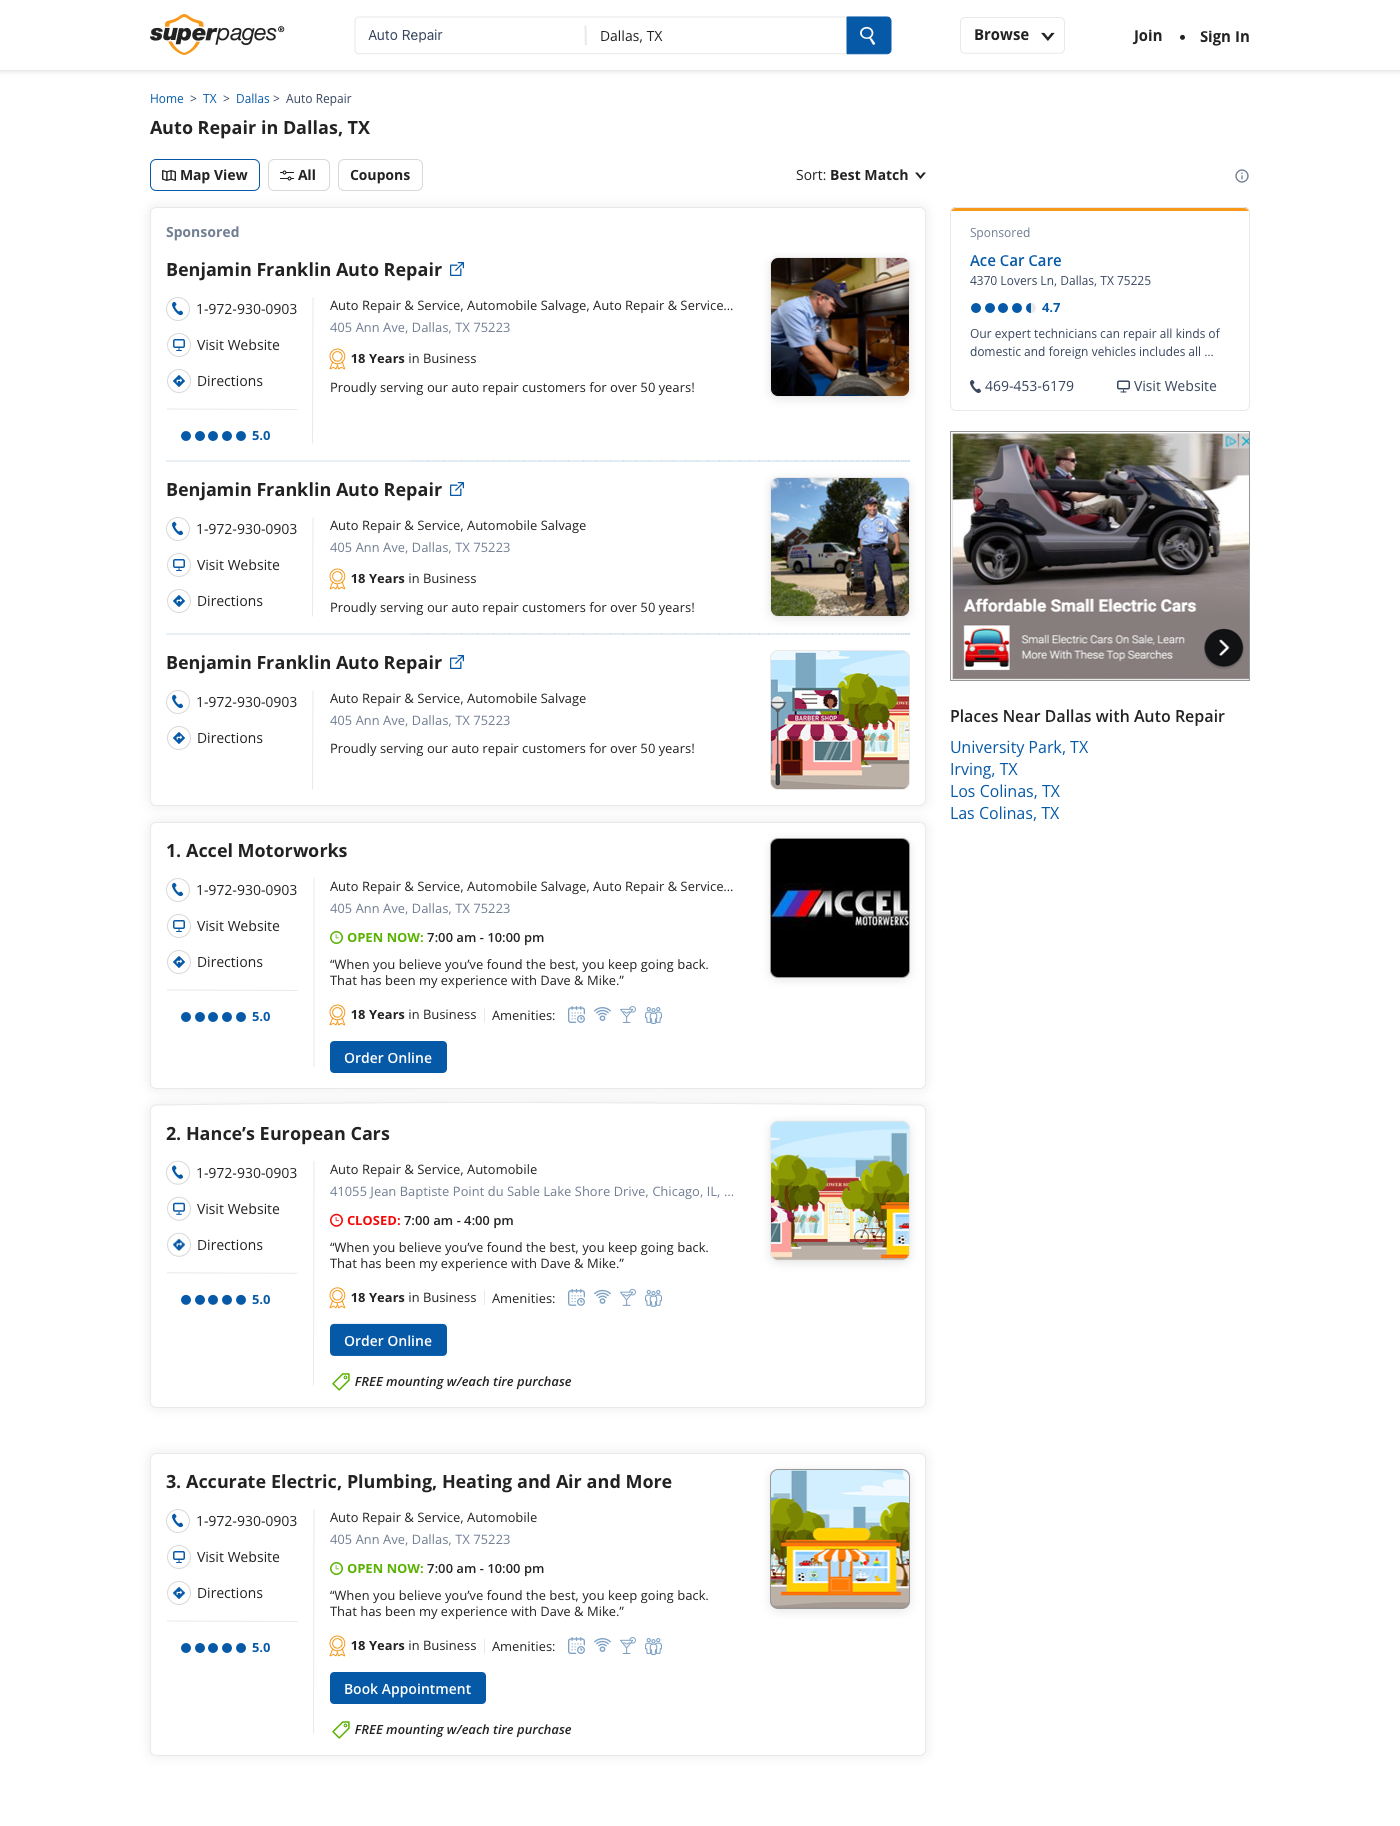
Task: Click the calendar amenity icon under Accel Motorworks
Action: click(x=577, y=1015)
